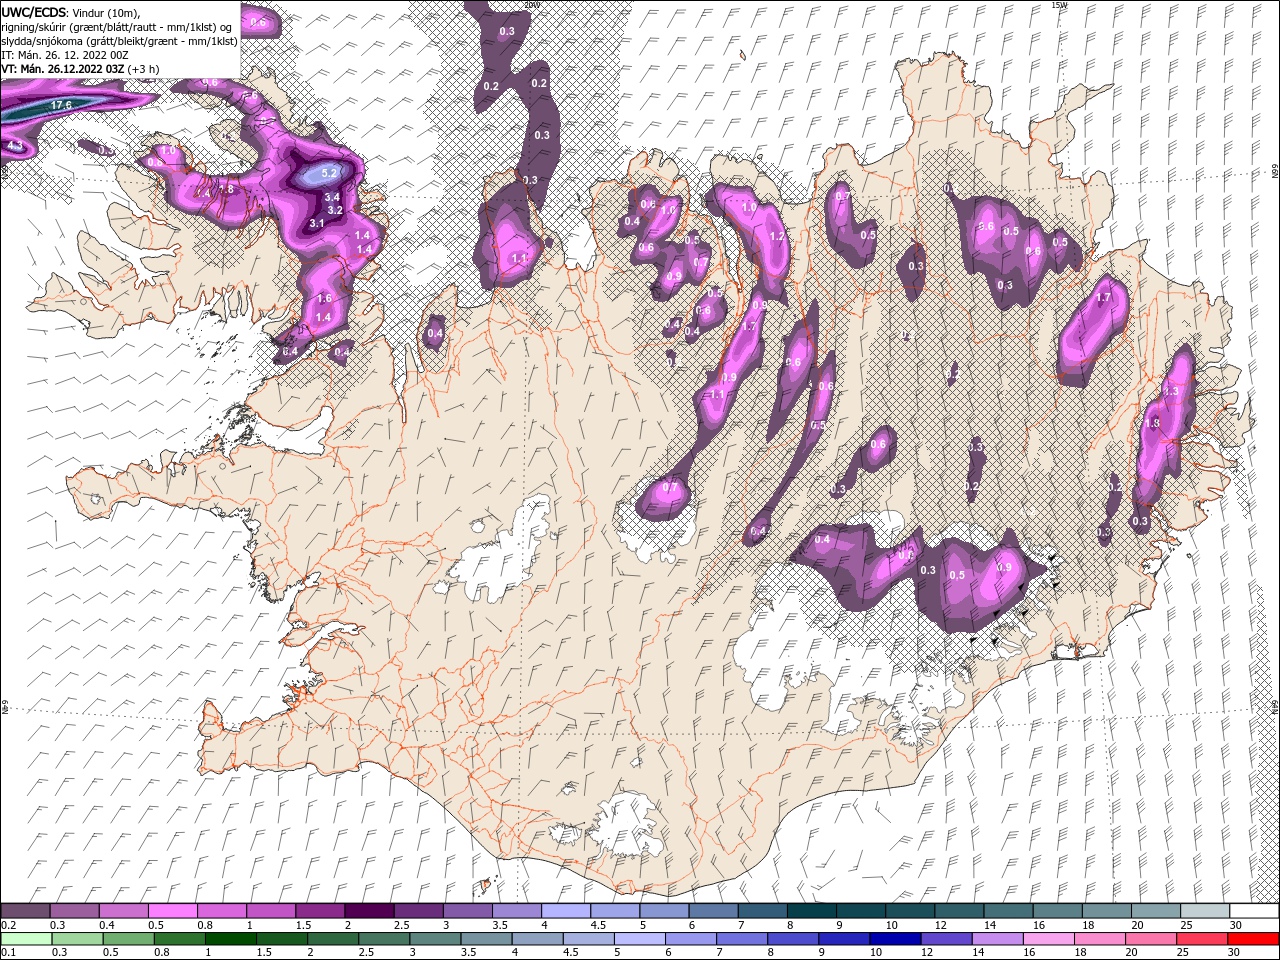The height and width of the screenshot is (960, 1280).
Task: Click the bold 'VT: Mán. 26.12.2022 03Z' valid time
Action: (63, 69)
